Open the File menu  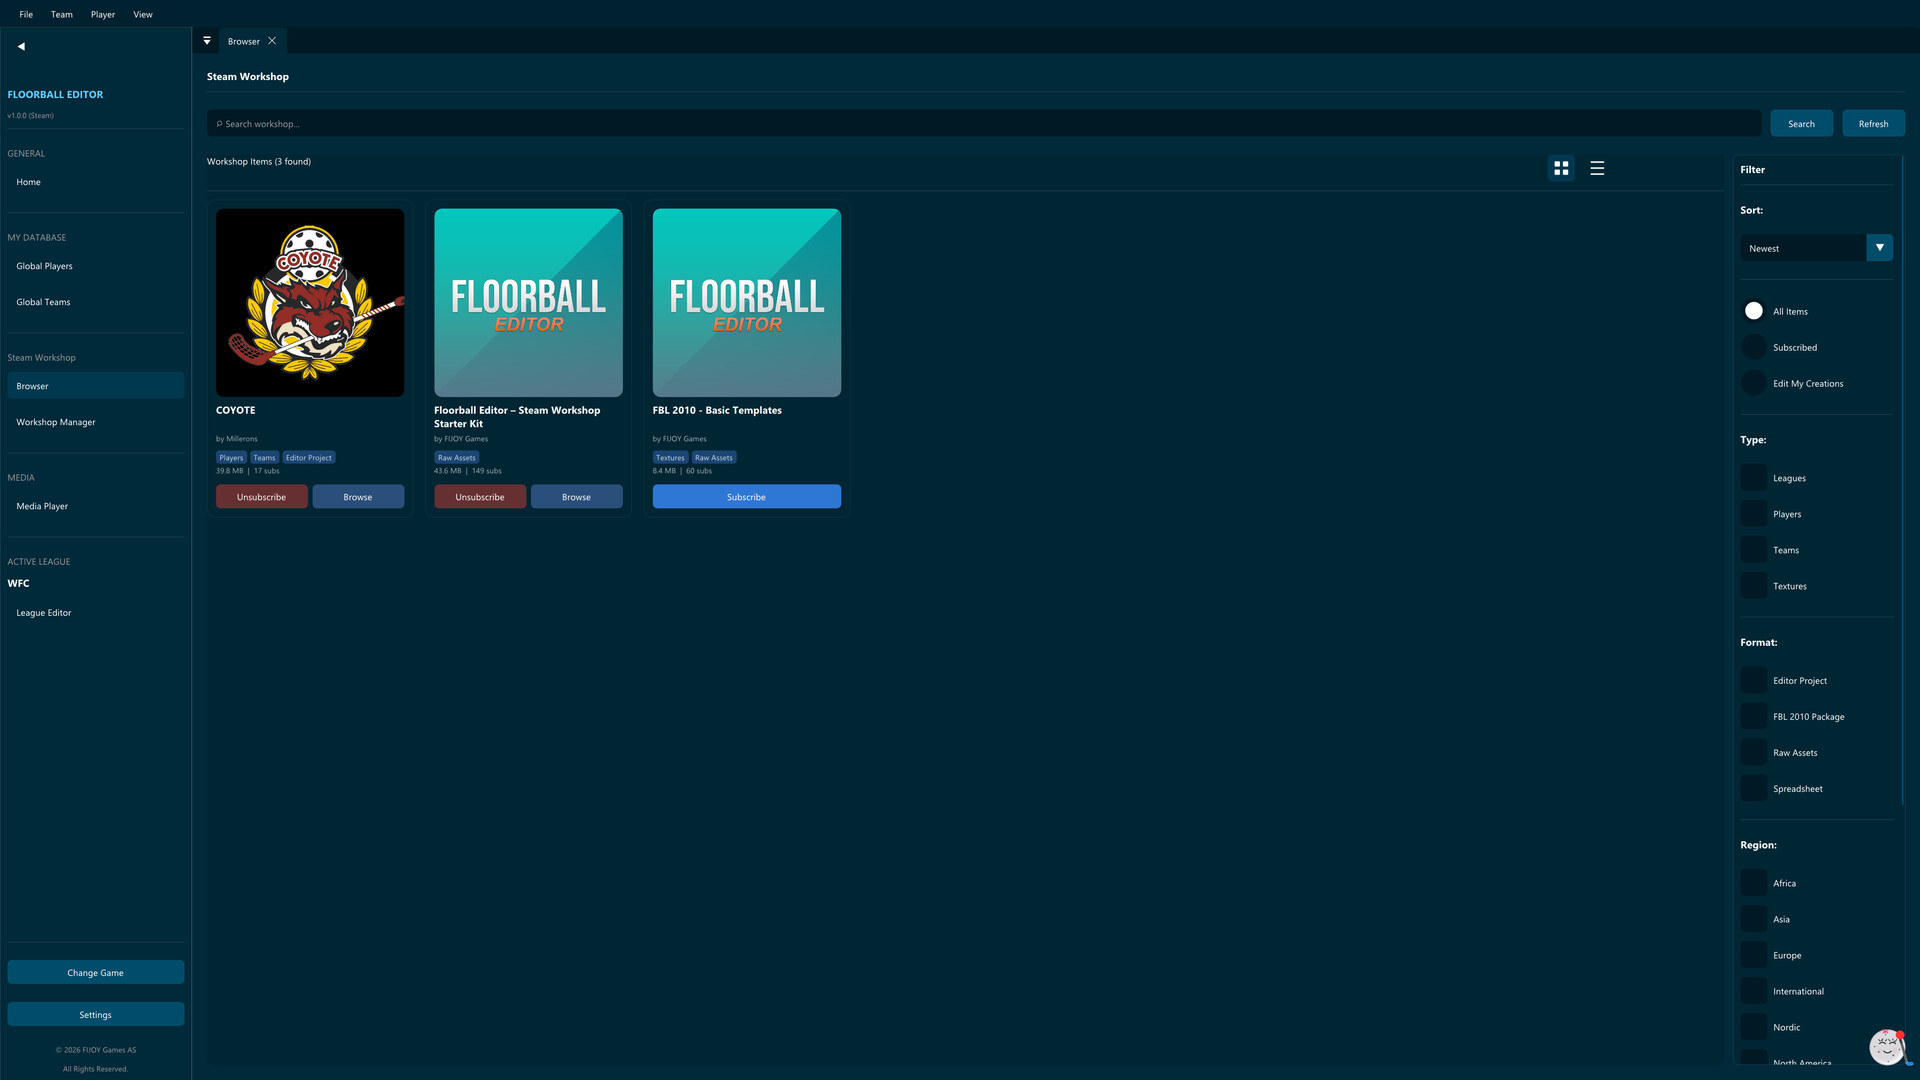(x=25, y=14)
